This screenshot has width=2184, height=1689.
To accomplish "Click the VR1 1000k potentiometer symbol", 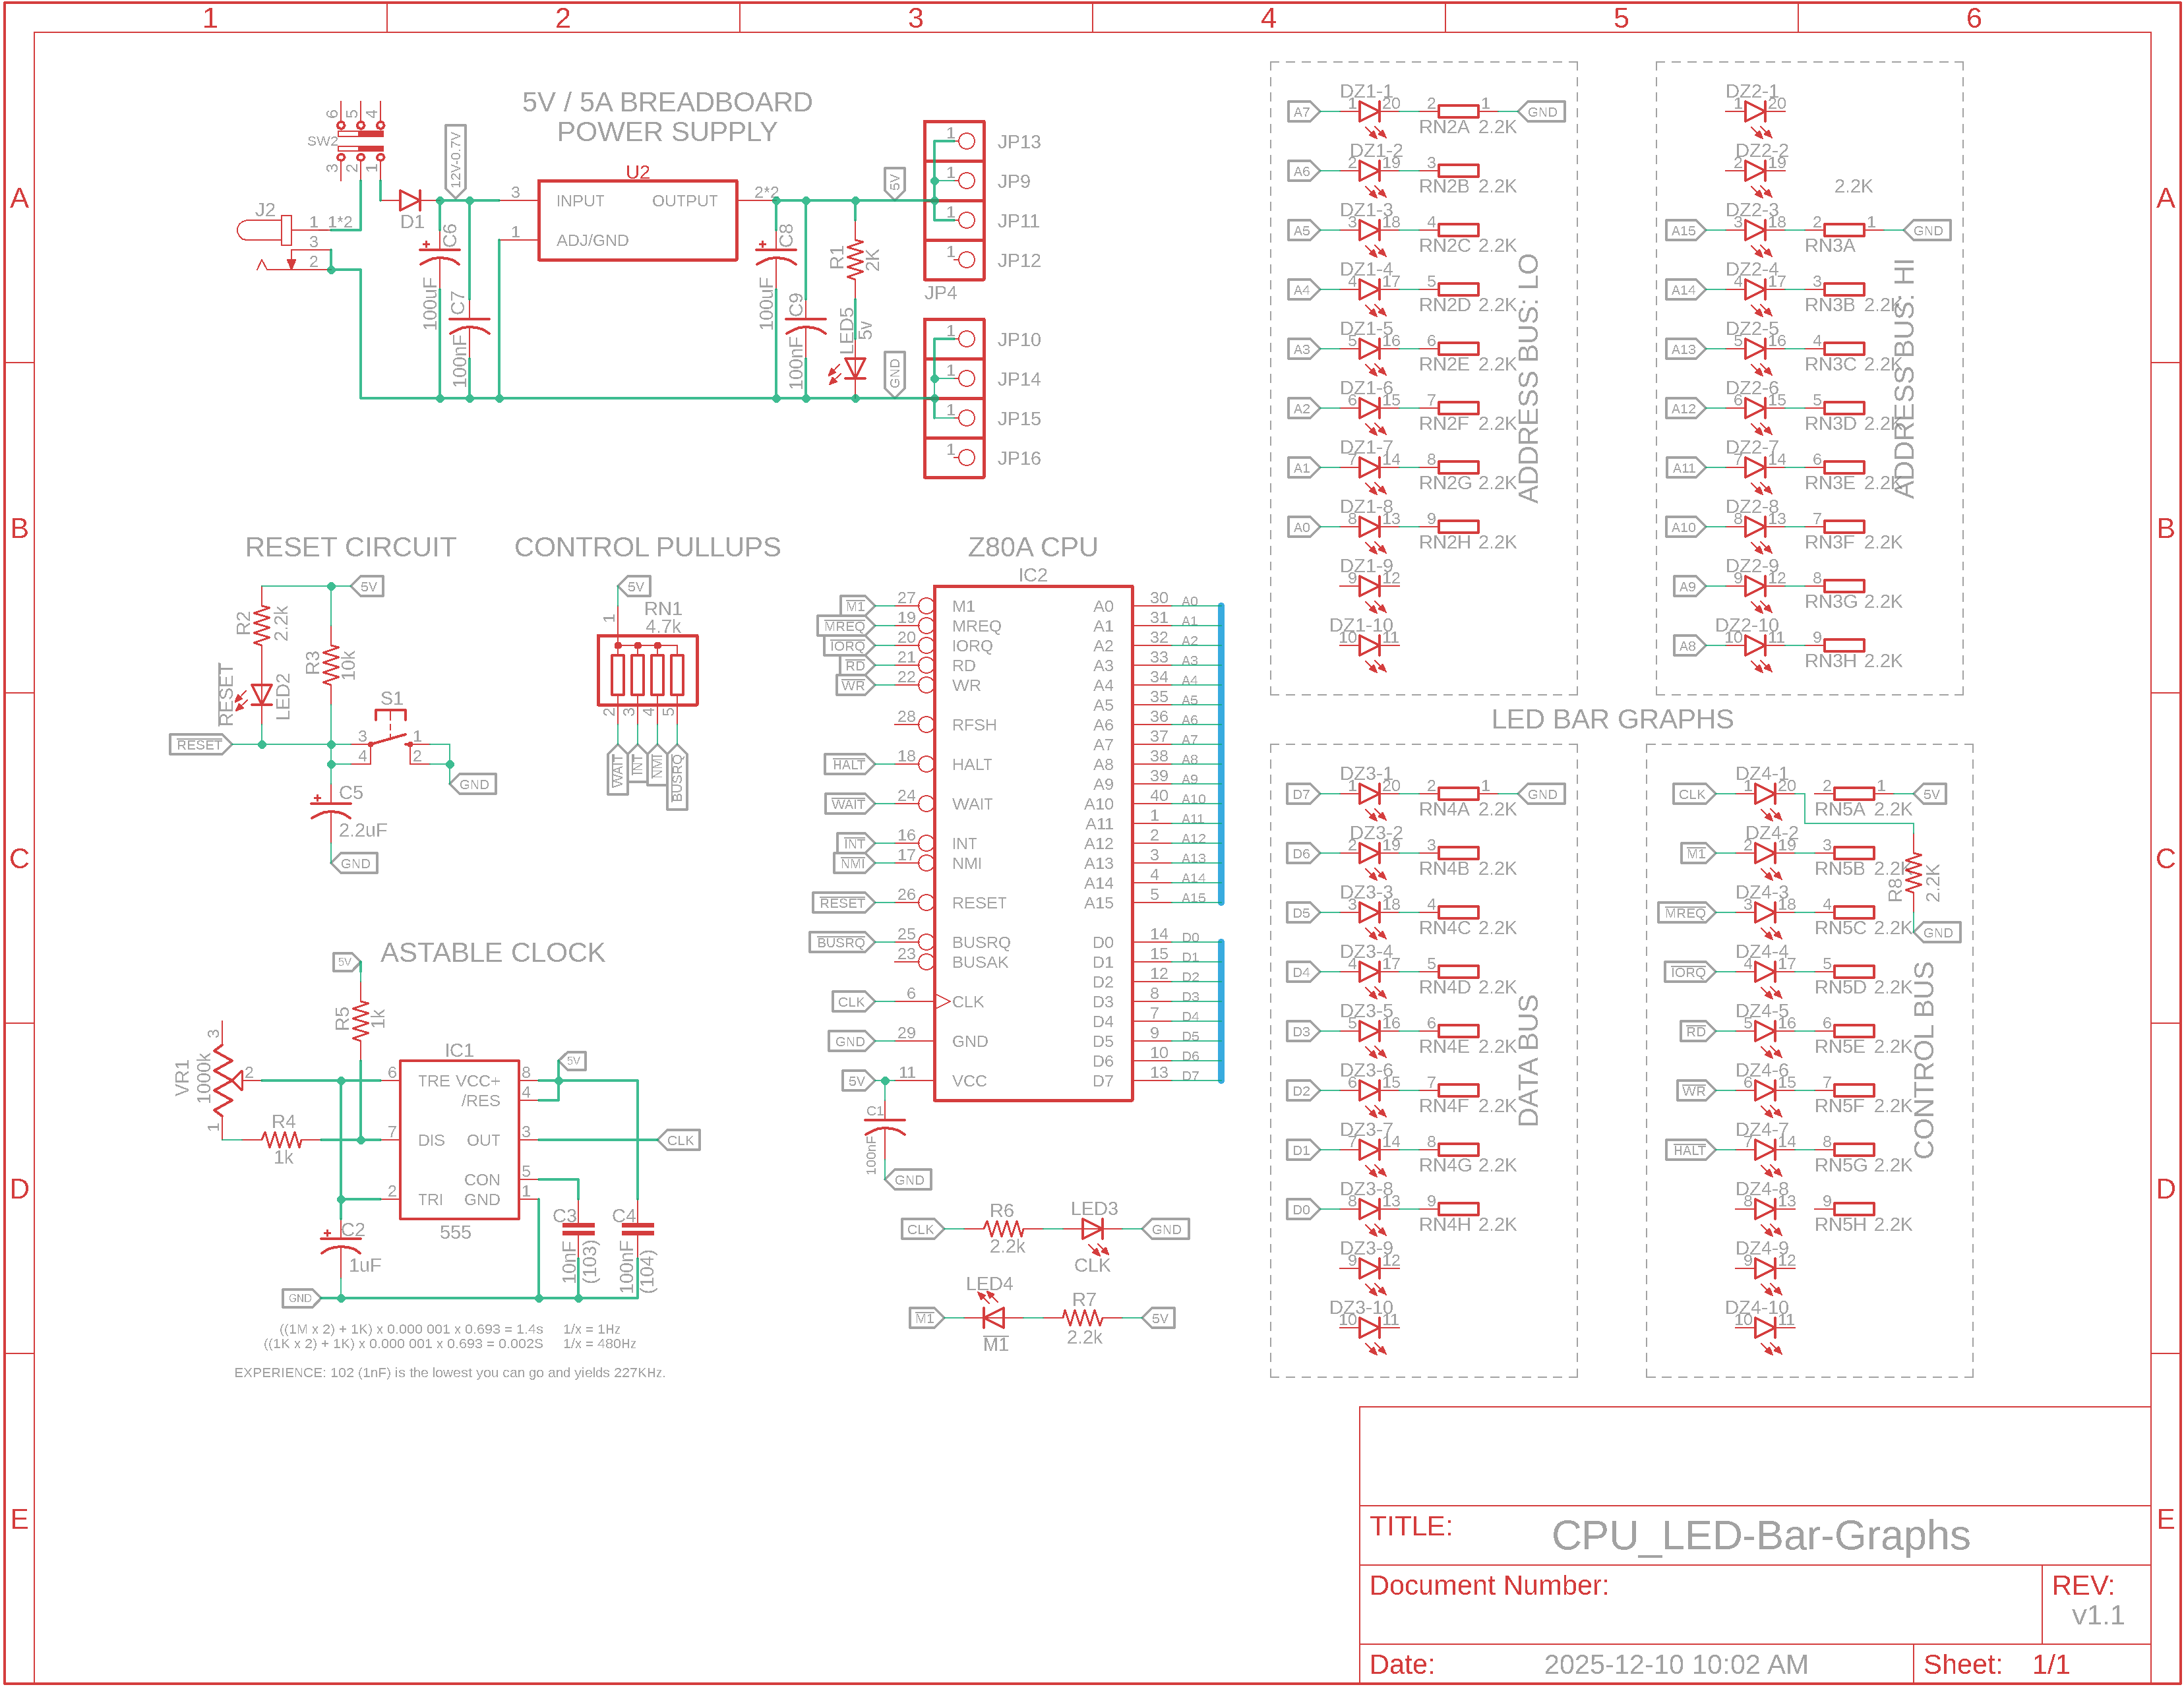I will 223,1080.
